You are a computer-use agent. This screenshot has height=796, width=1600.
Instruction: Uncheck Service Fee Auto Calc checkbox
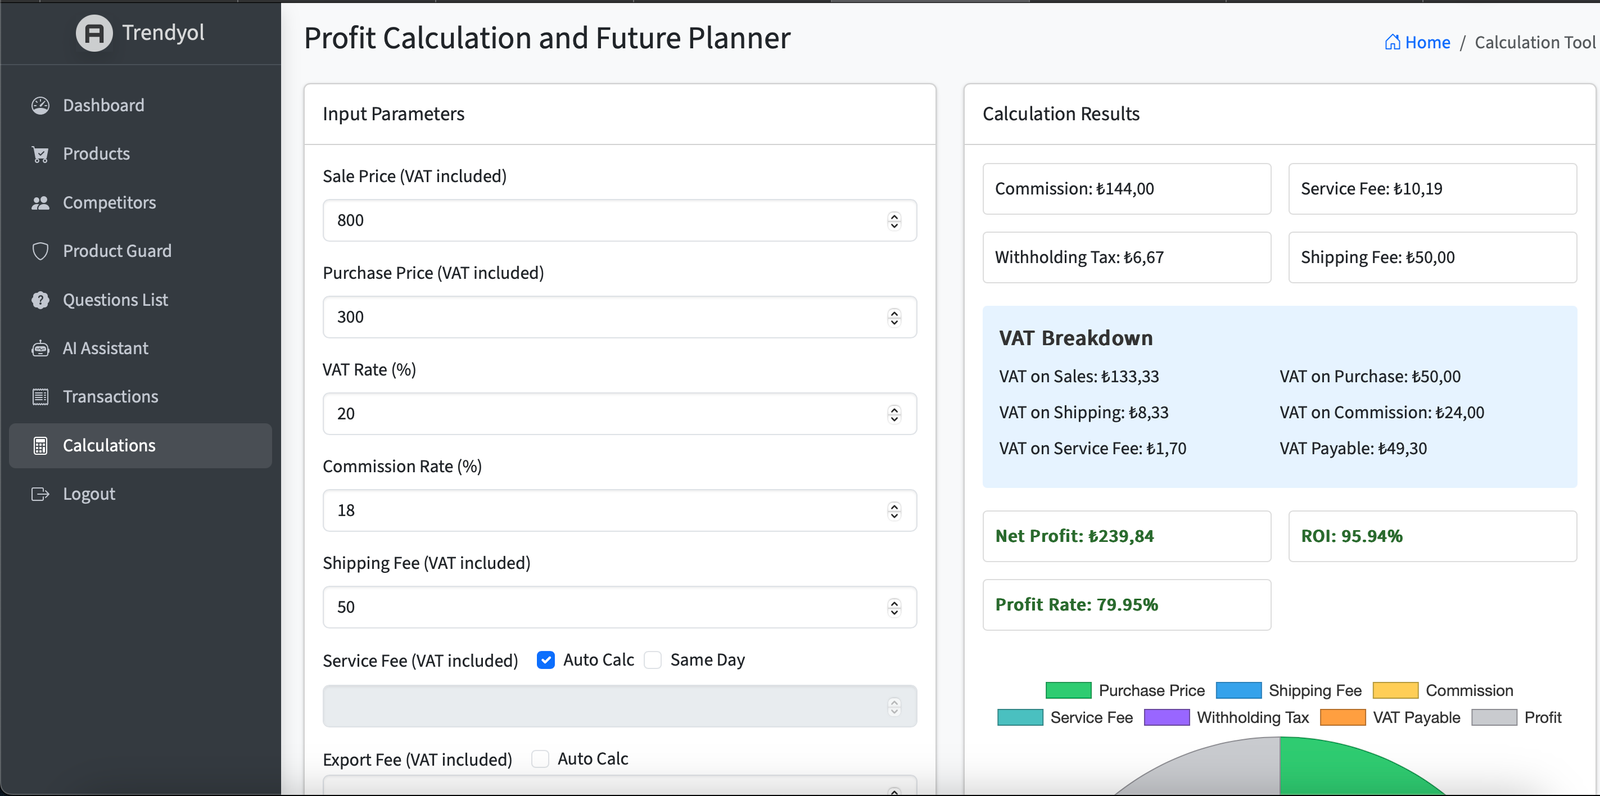(x=546, y=660)
